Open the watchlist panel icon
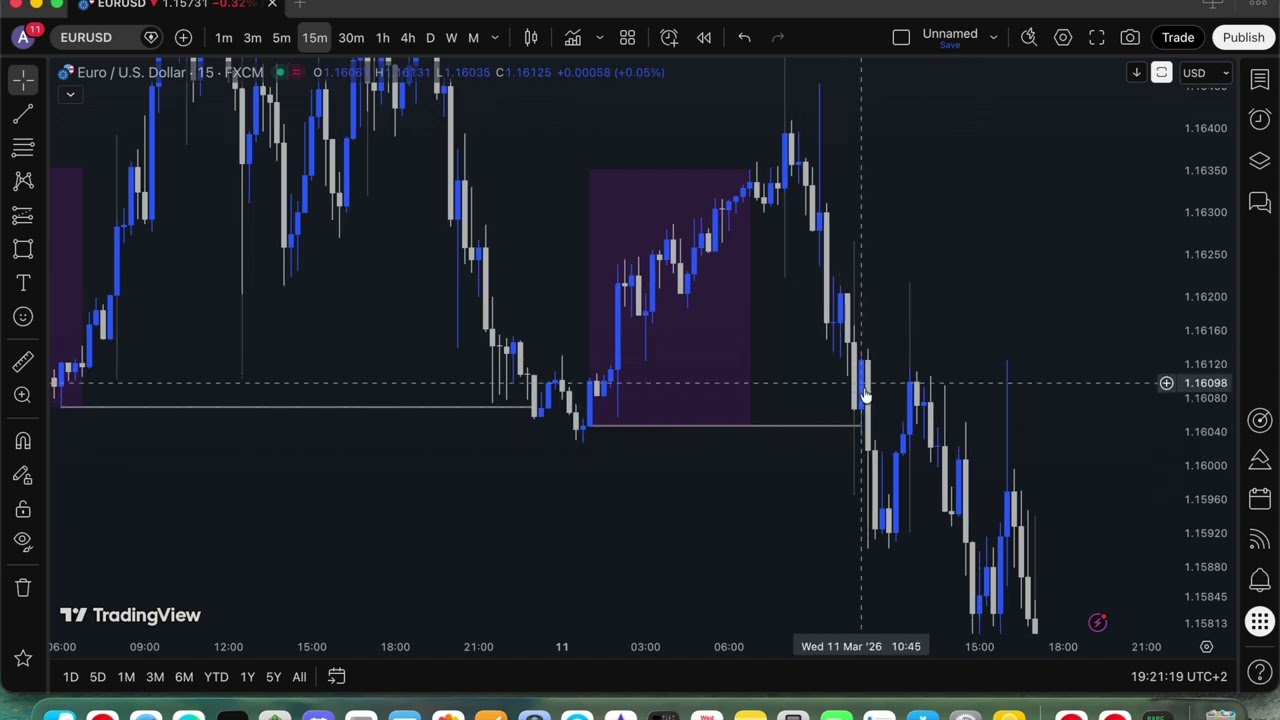The height and width of the screenshot is (720, 1280). coord(1260,80)
